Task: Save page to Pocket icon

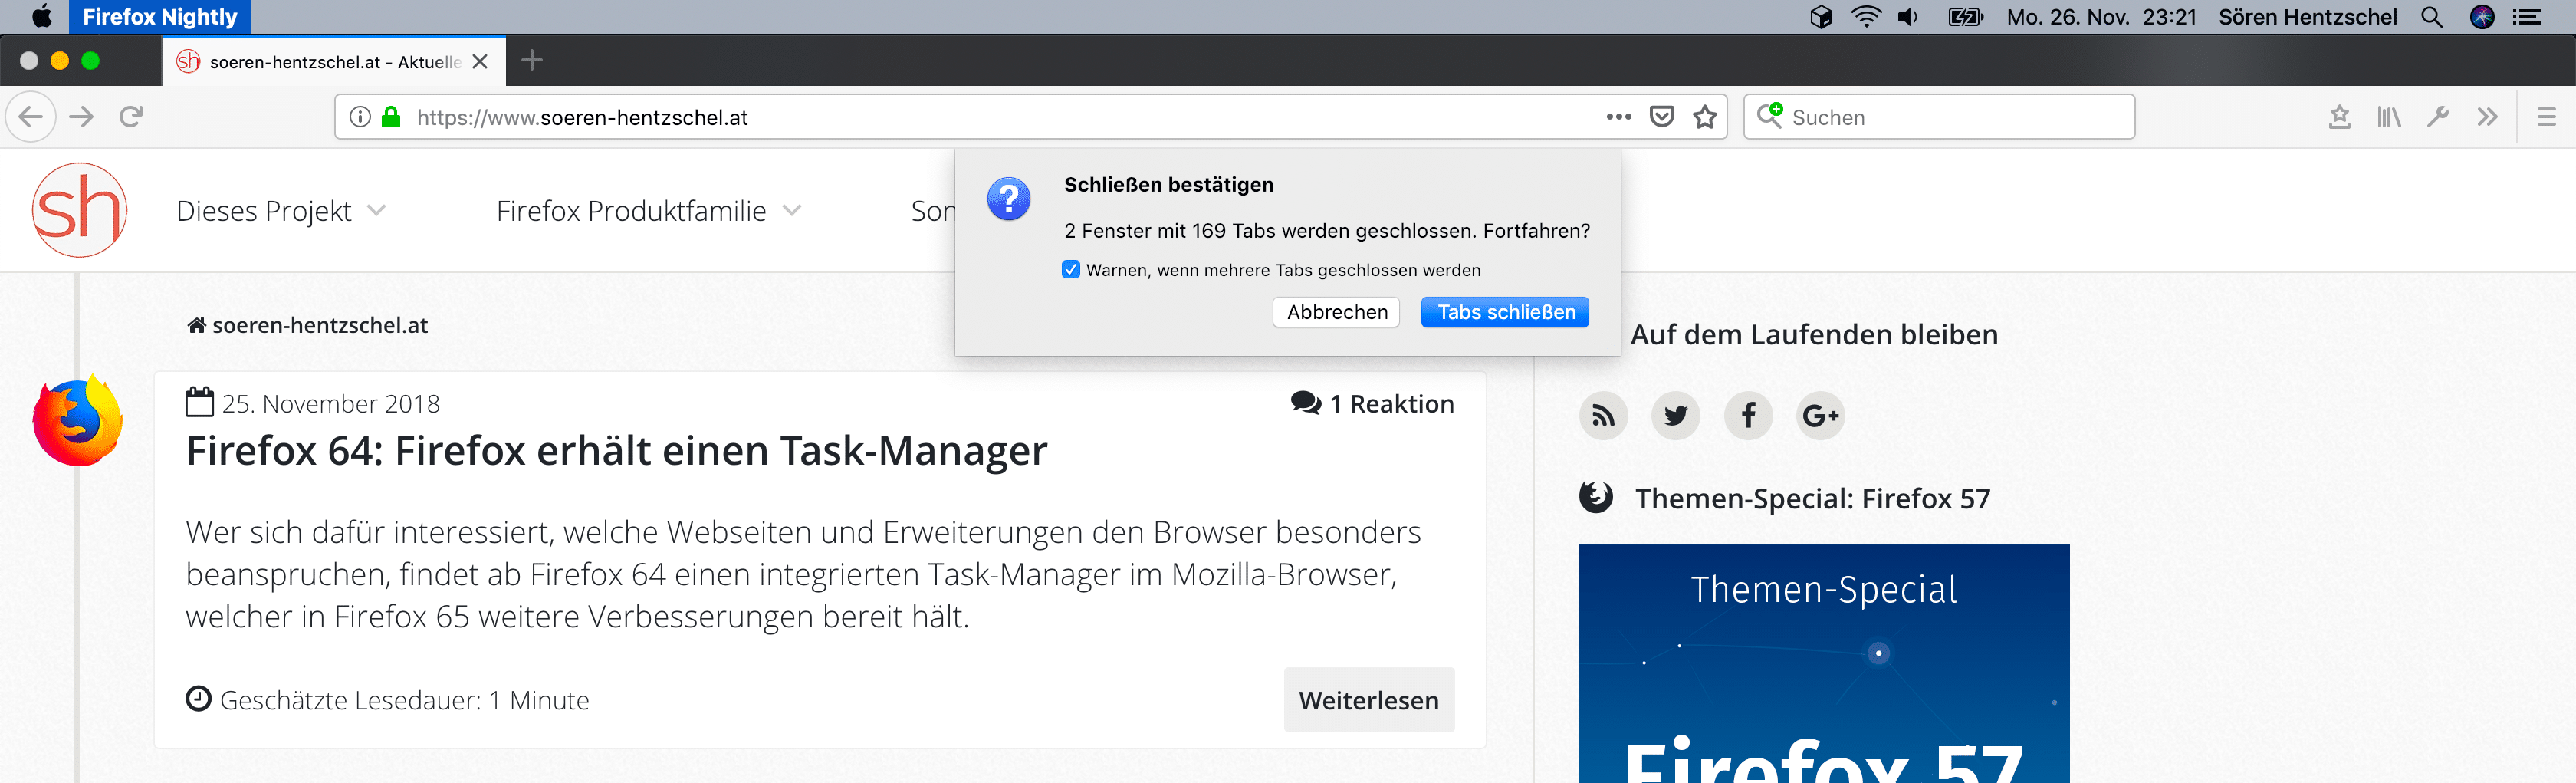Action: coord(1661,117)
